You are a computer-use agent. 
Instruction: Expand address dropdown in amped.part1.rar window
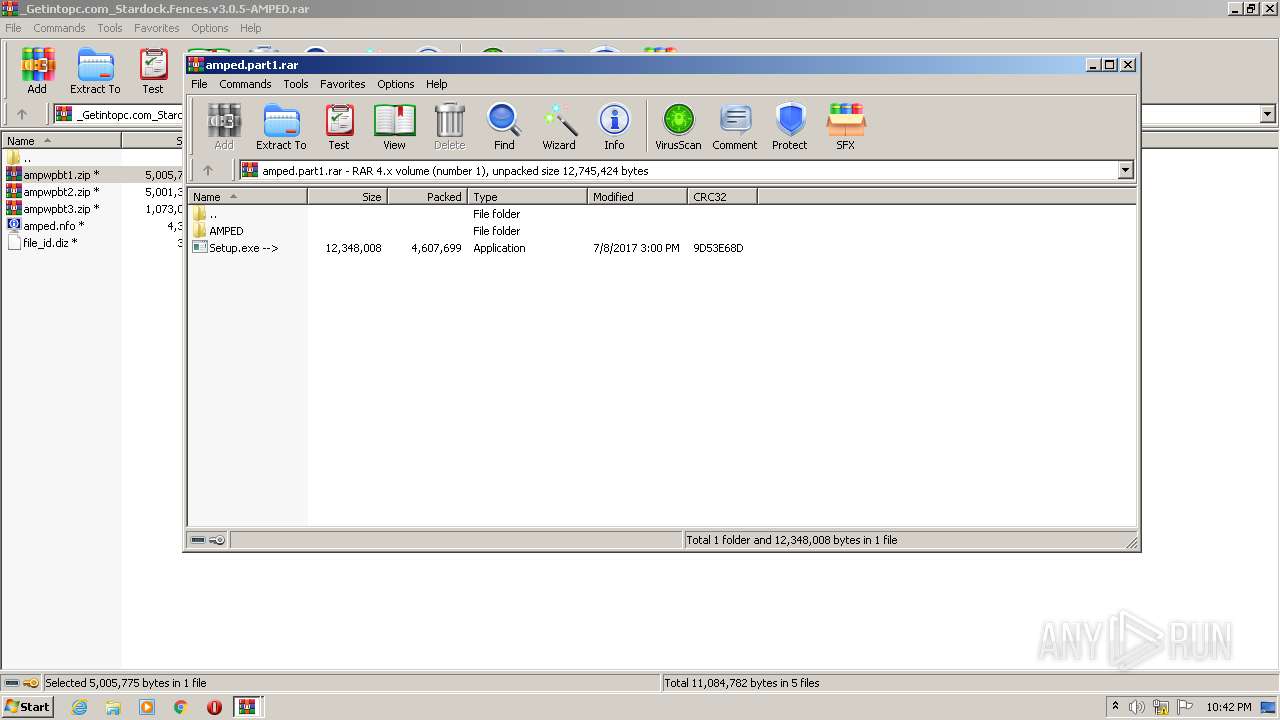(1125, 171)
